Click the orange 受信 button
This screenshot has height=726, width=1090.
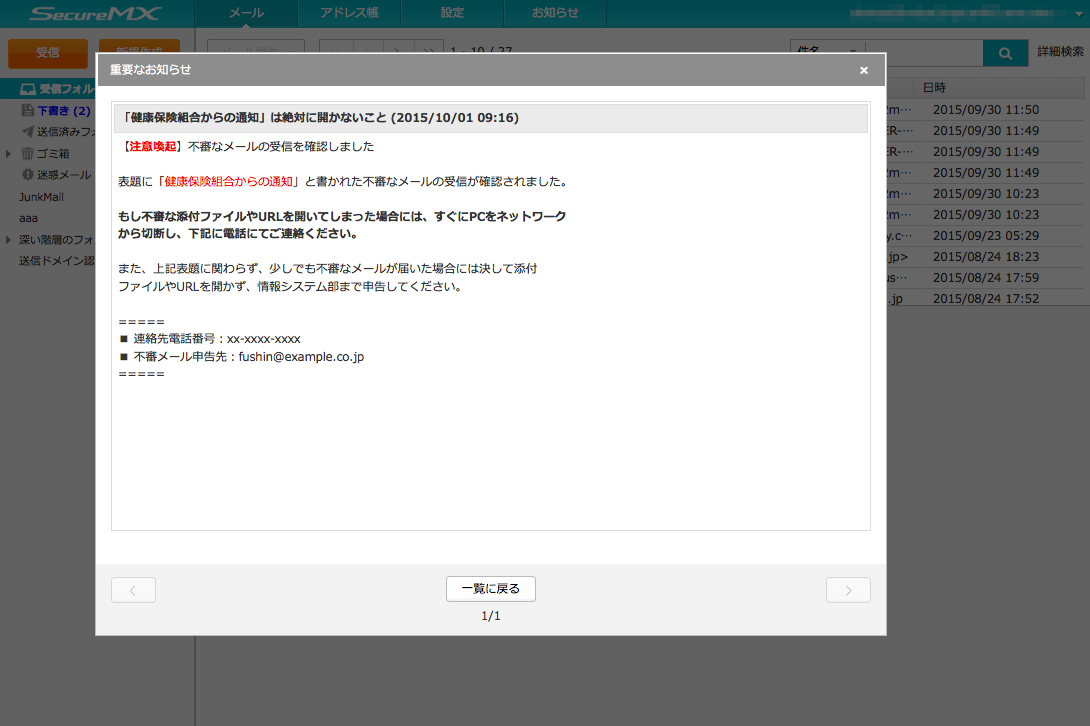click(x=48, y=52)
